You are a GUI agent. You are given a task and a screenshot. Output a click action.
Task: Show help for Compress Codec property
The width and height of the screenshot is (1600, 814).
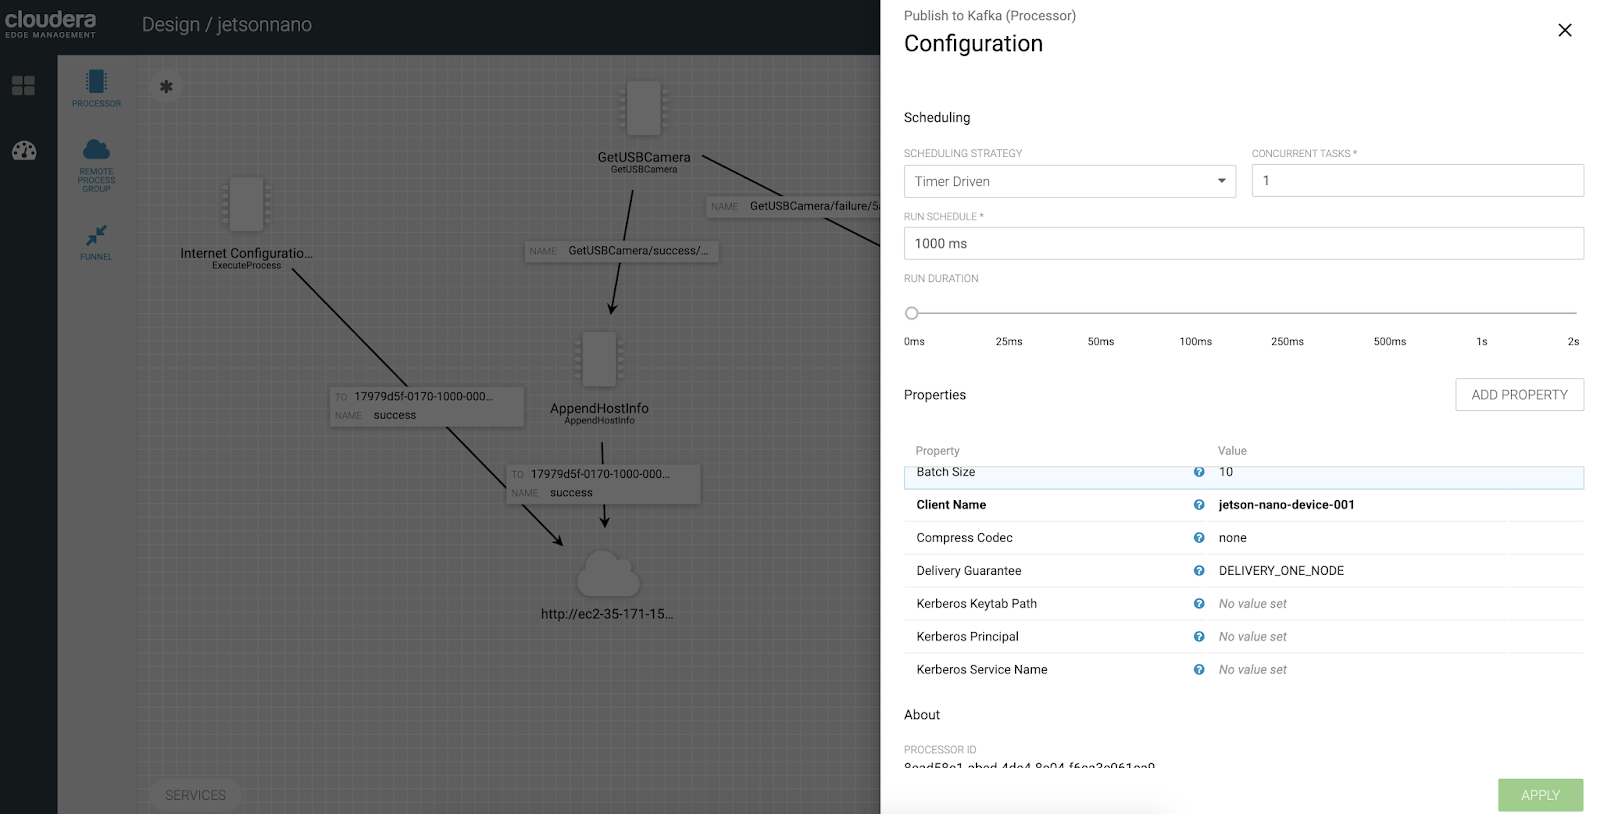[1199, 538]
